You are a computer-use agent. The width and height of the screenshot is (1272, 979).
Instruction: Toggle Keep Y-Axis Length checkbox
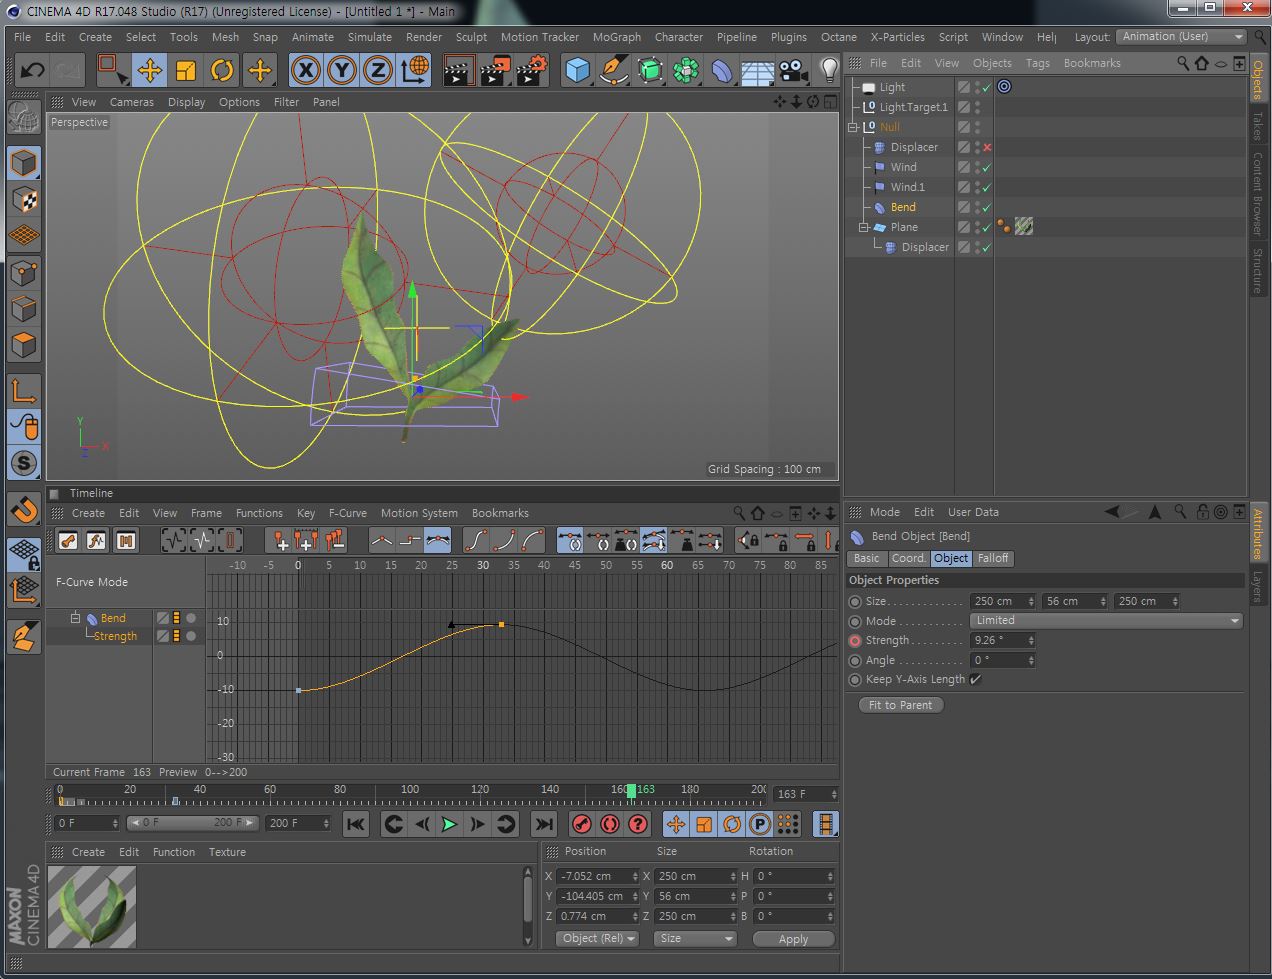976,679
